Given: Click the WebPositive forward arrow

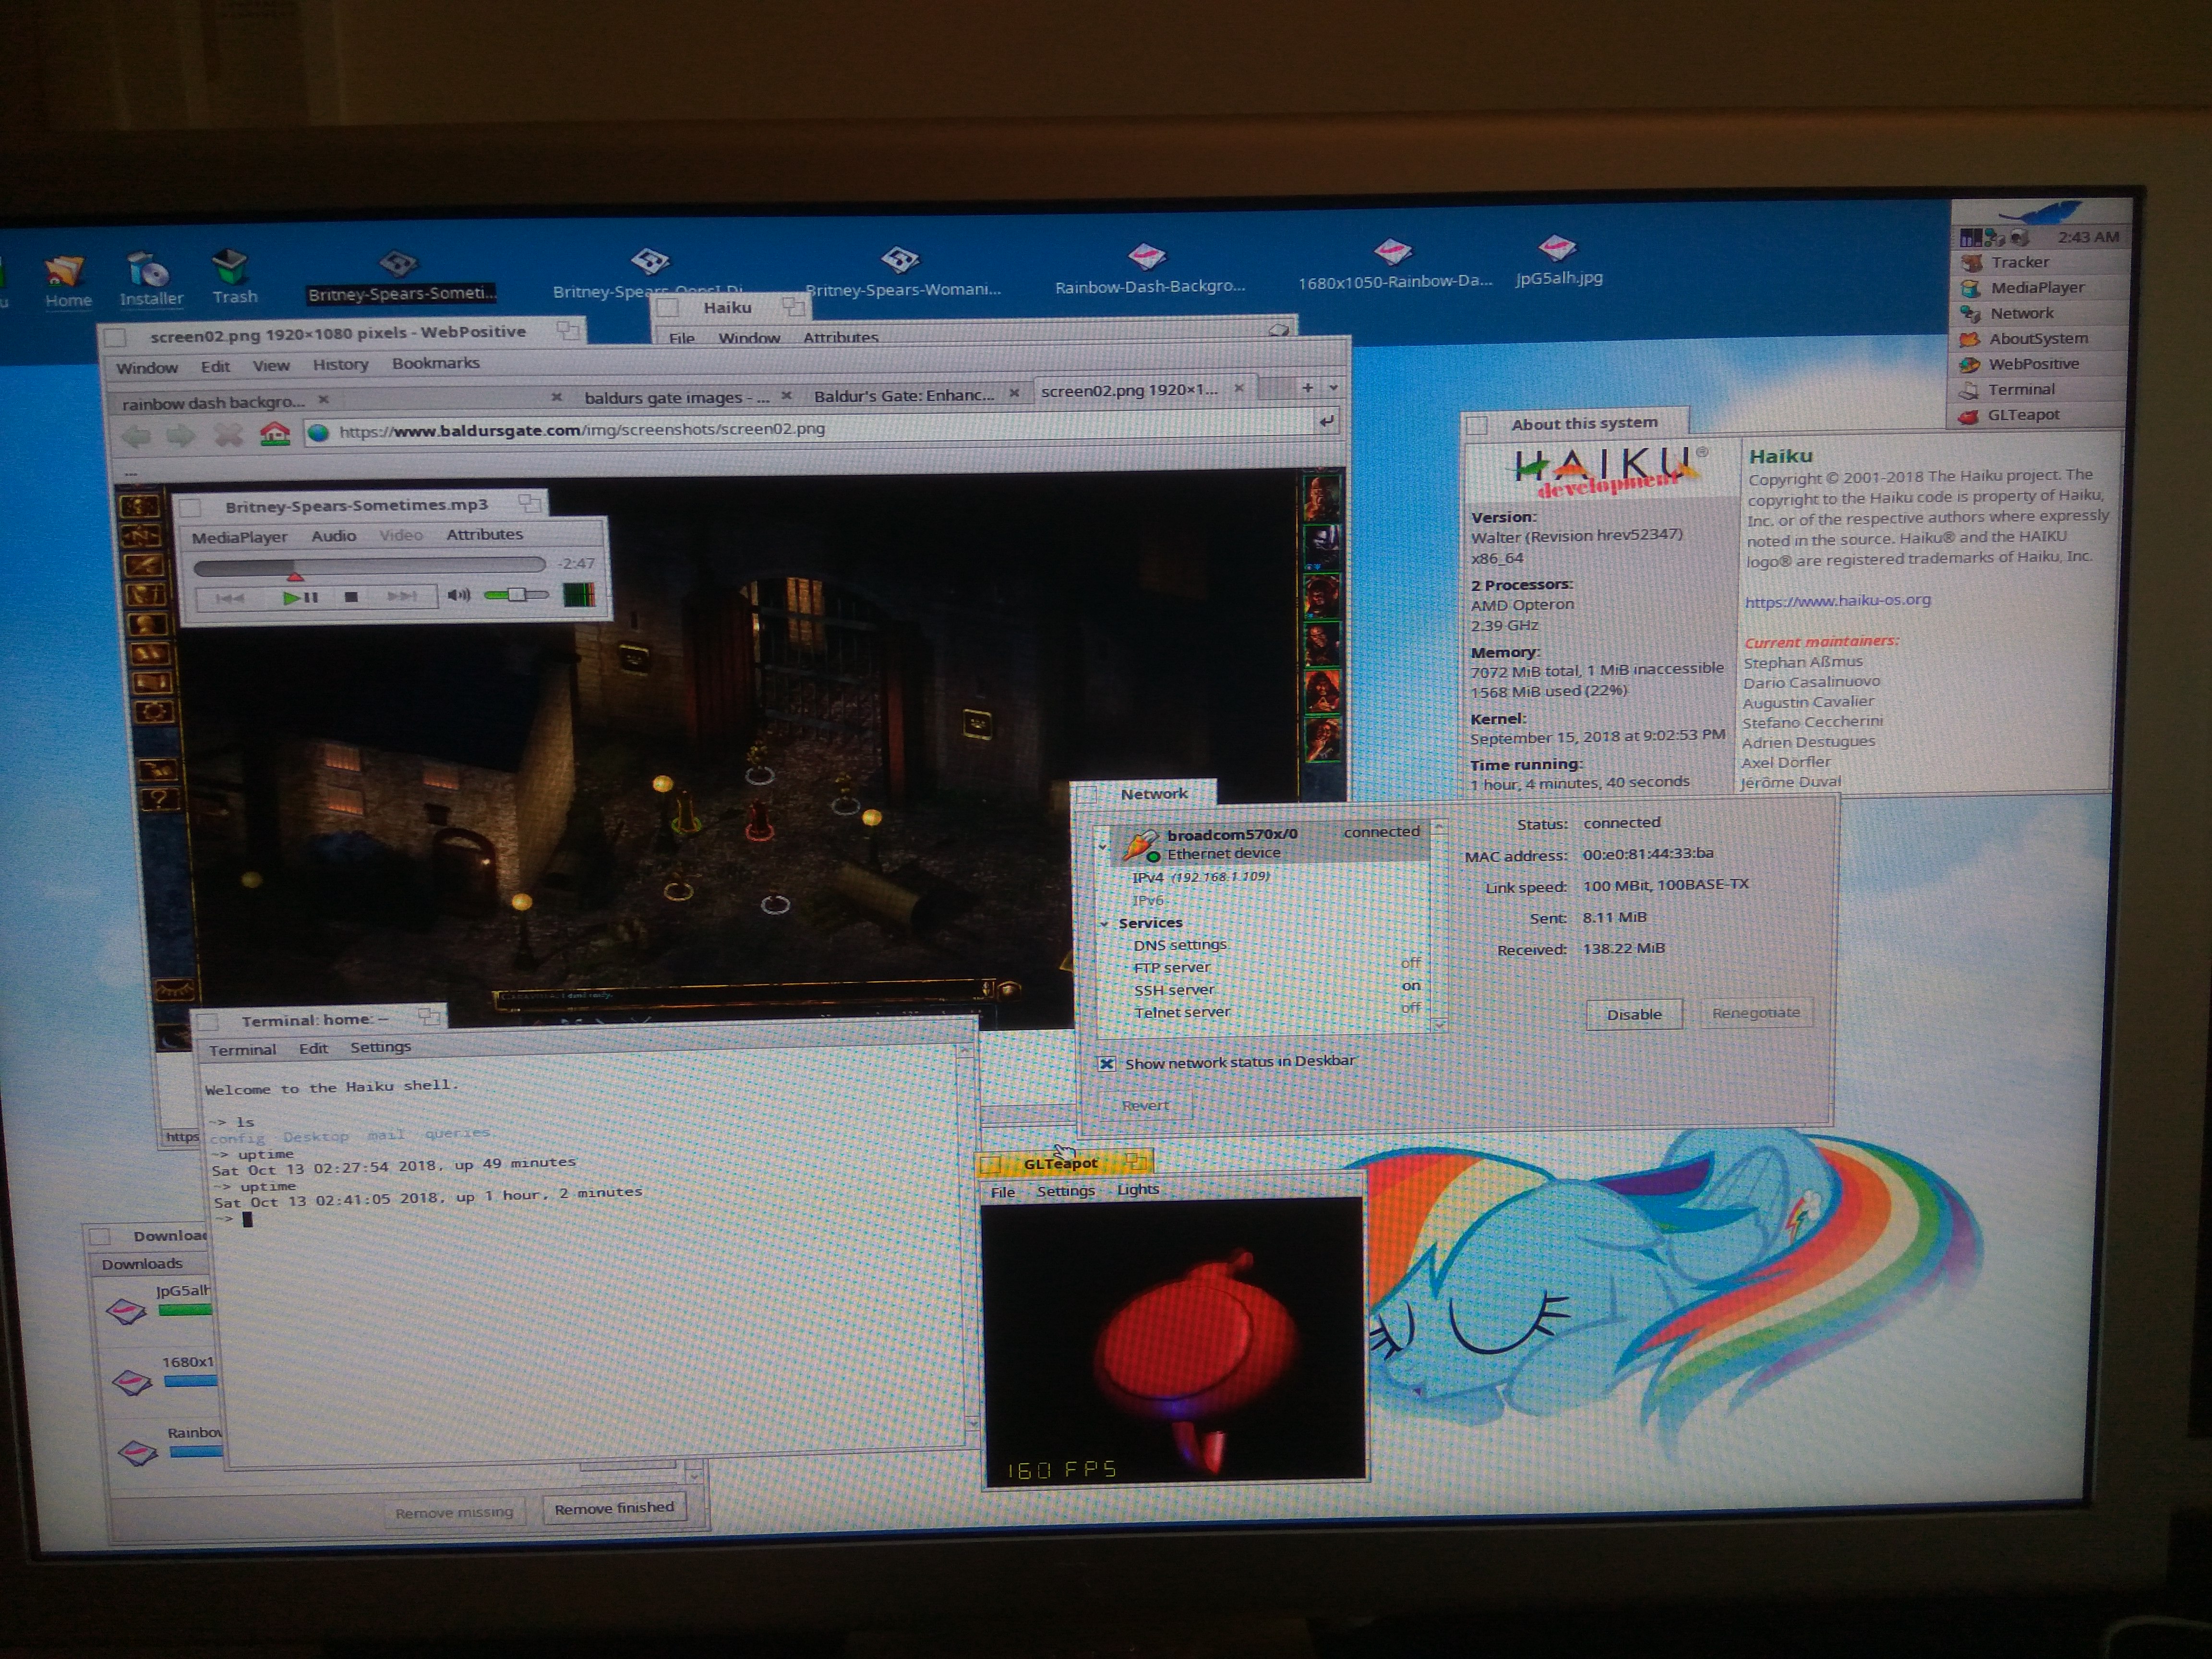Looking at the screenshot, I should click(x=181, y=435).
